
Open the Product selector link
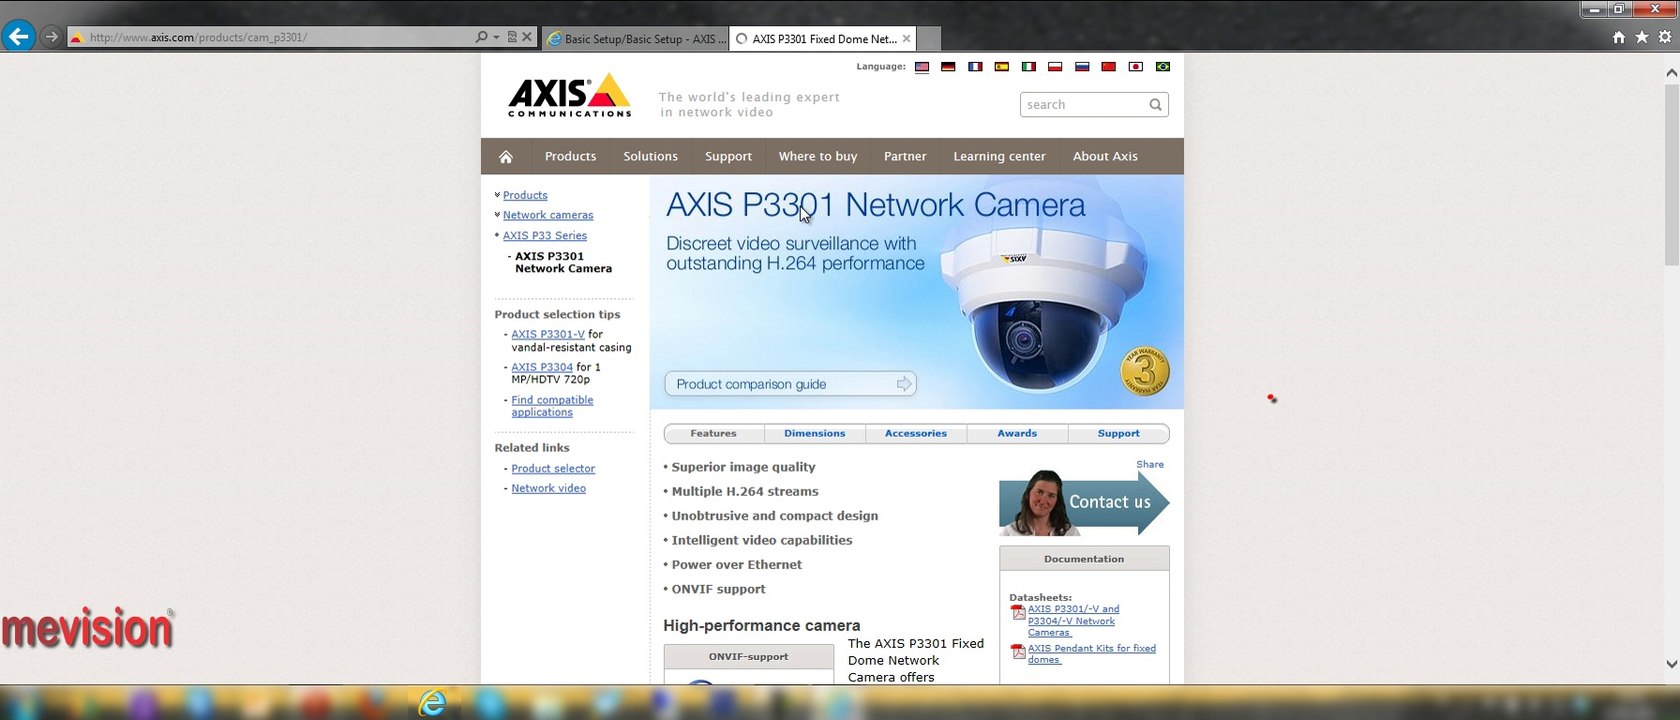pos(553,469)
